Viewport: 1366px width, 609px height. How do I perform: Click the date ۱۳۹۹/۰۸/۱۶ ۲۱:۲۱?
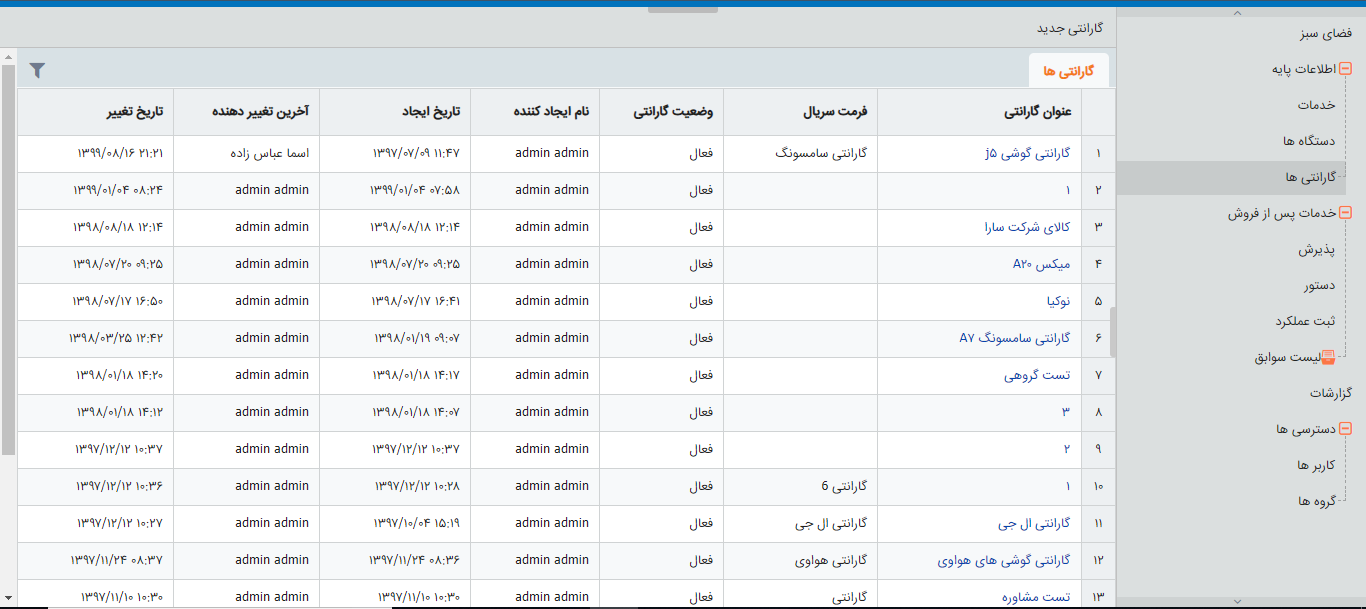pyautogui.click(x=120, y=154)
